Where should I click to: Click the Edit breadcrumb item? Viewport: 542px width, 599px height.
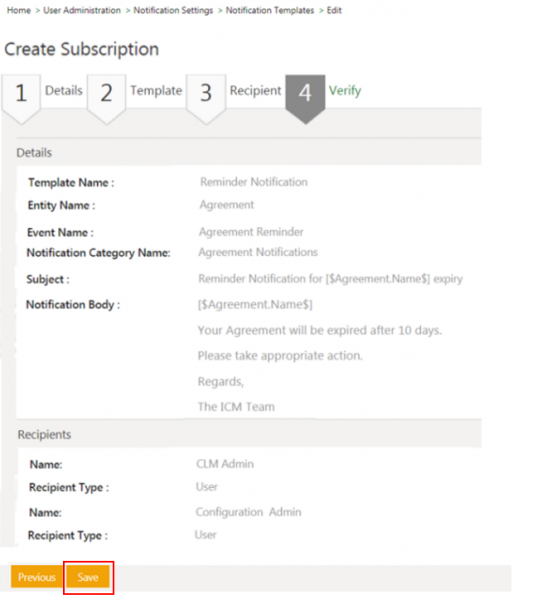(x=334, y=10)
